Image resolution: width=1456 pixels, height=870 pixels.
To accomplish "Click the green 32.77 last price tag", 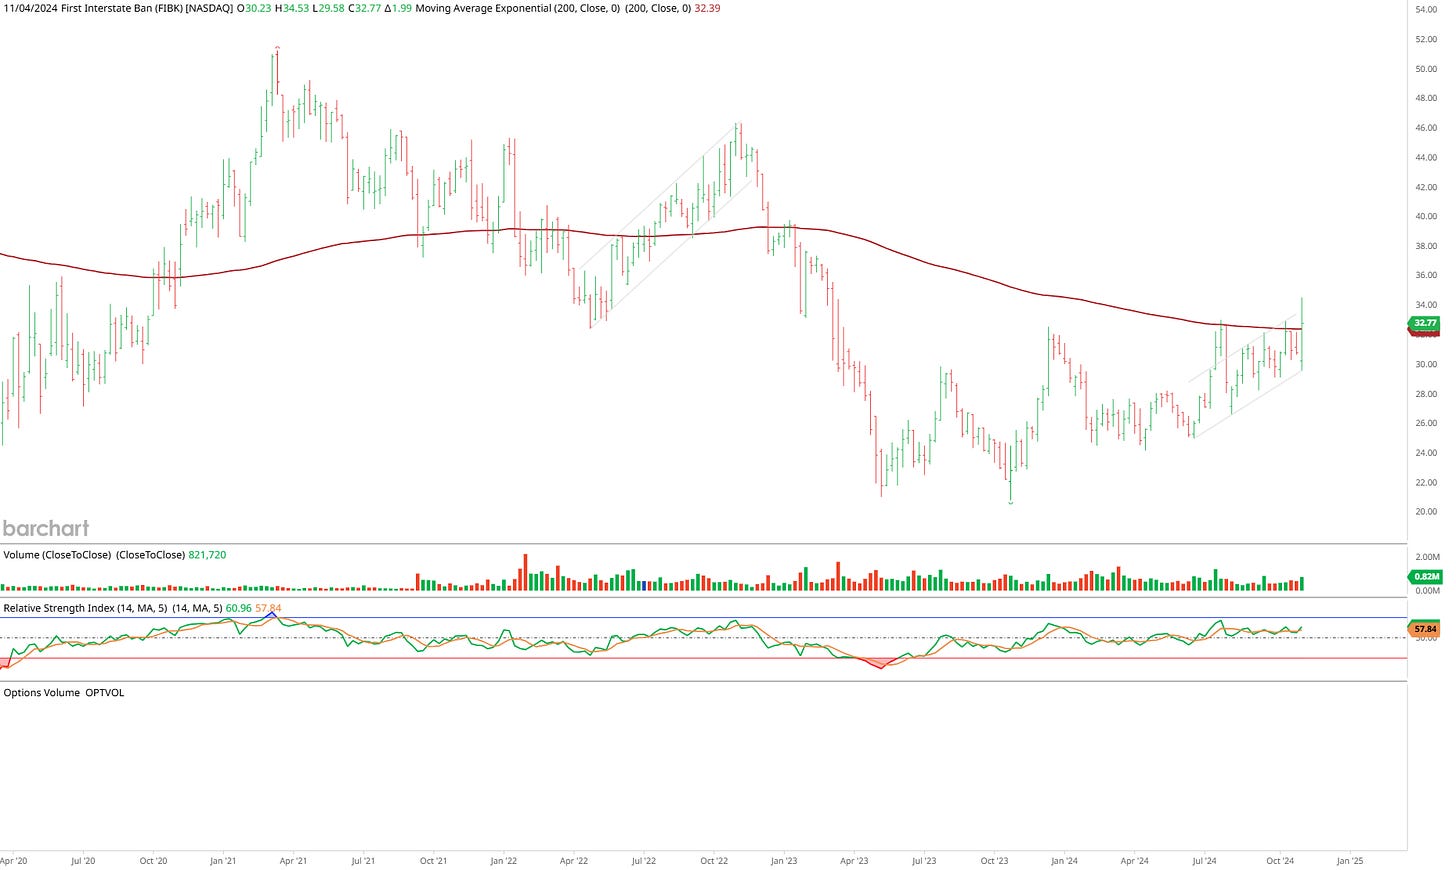I will (x=1425, y=323).
